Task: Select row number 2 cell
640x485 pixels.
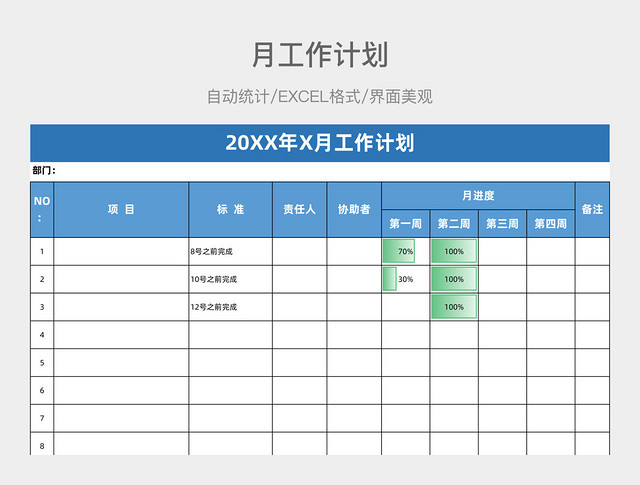Action: pos(42,279)
